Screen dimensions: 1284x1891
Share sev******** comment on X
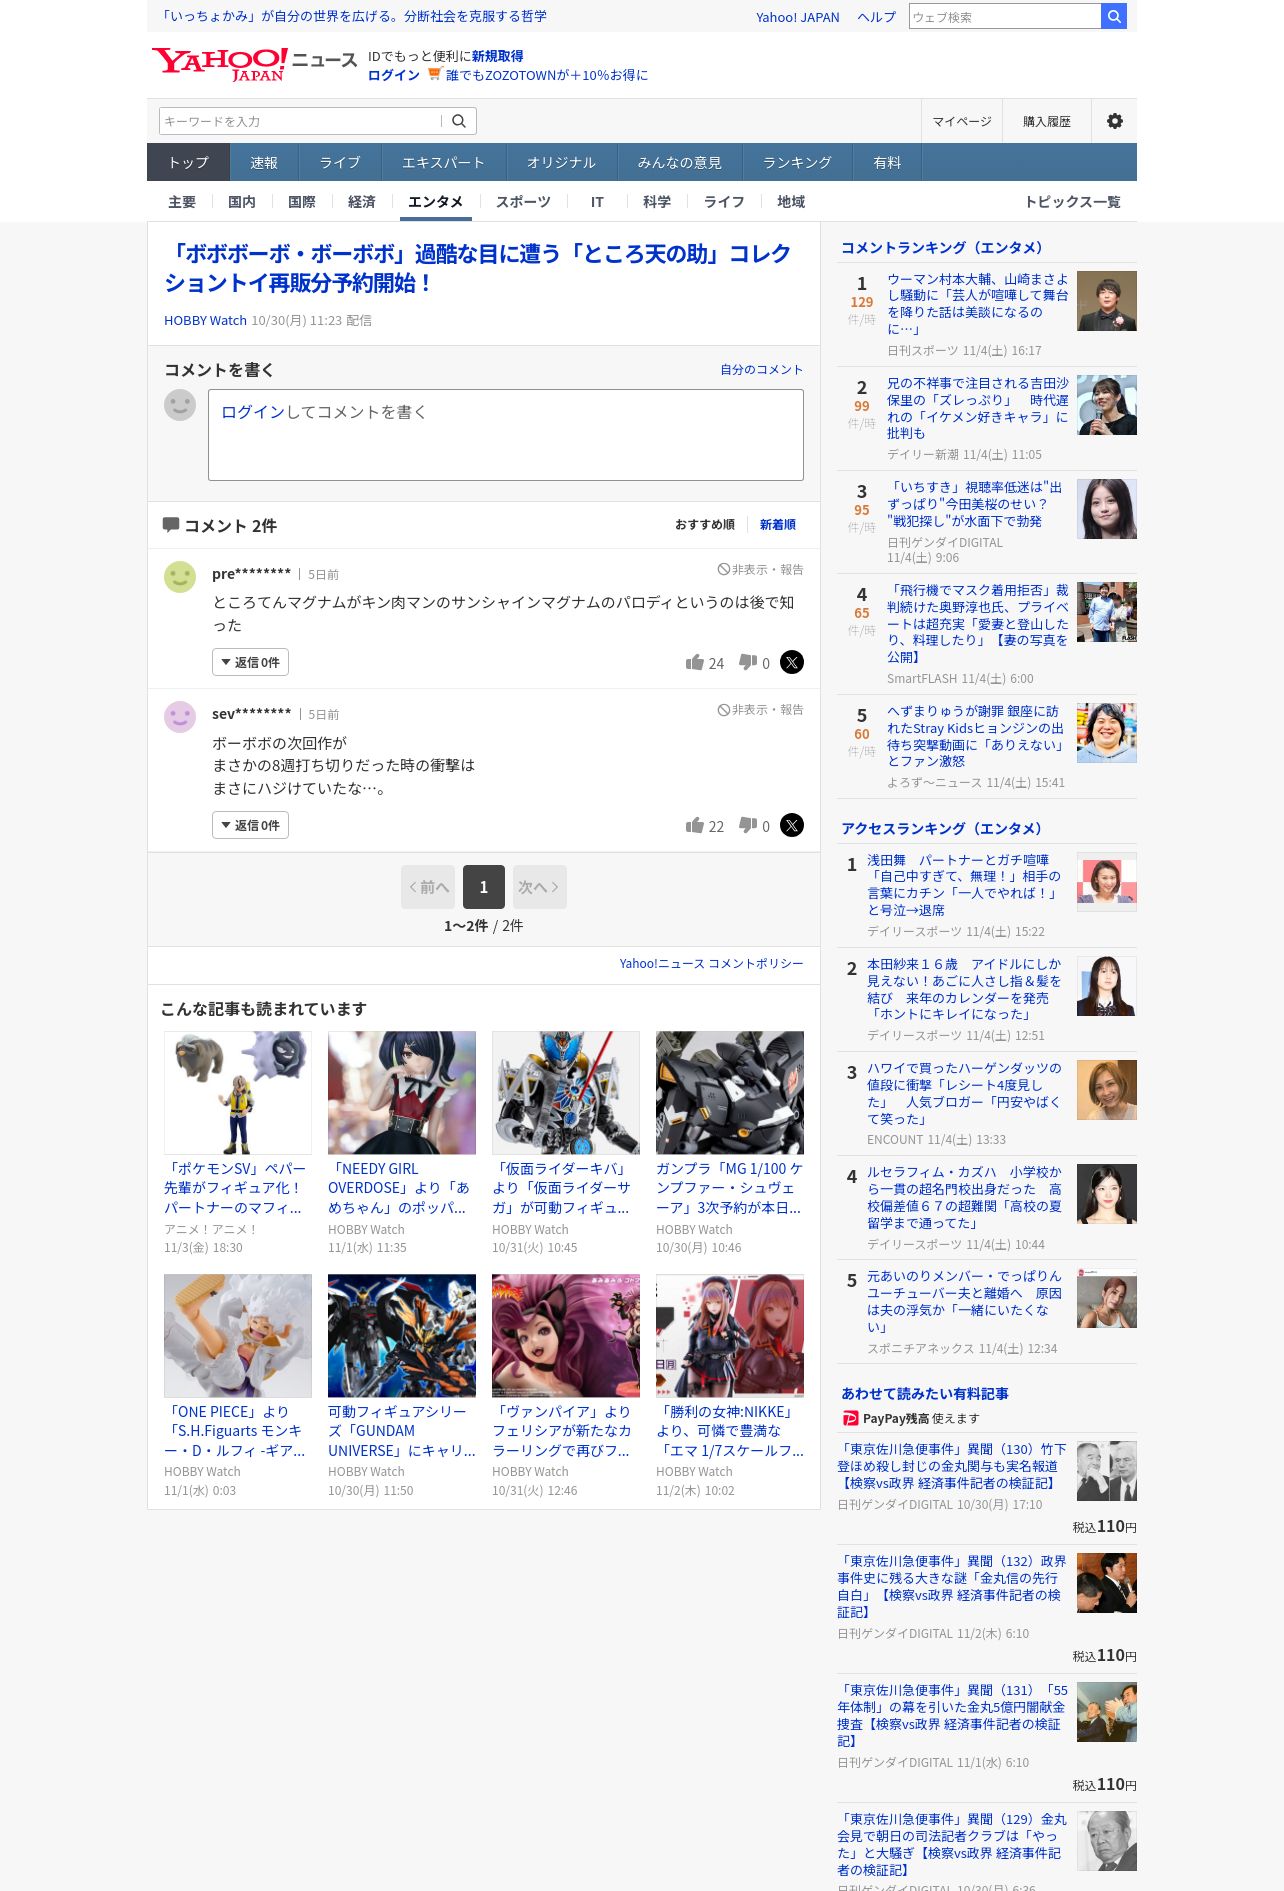792,825
